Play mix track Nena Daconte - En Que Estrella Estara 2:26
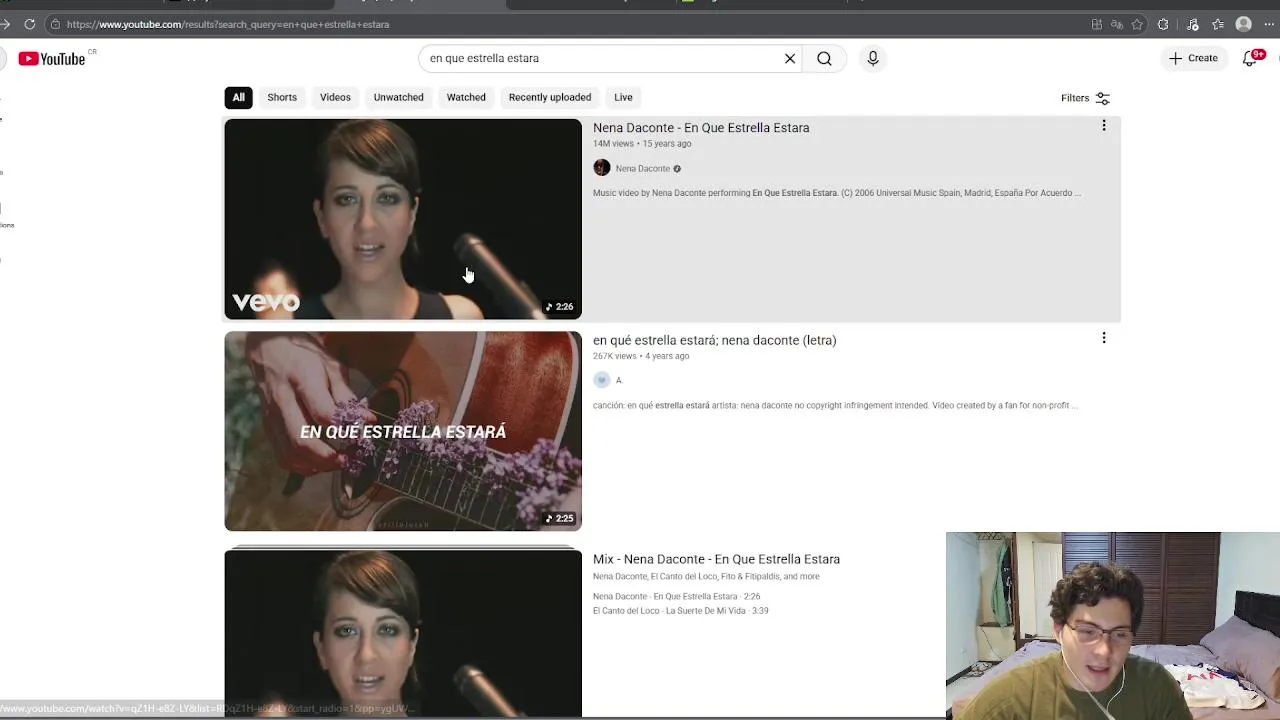The height and width of the screenshot is (720, 1280). tap(677, 597)
